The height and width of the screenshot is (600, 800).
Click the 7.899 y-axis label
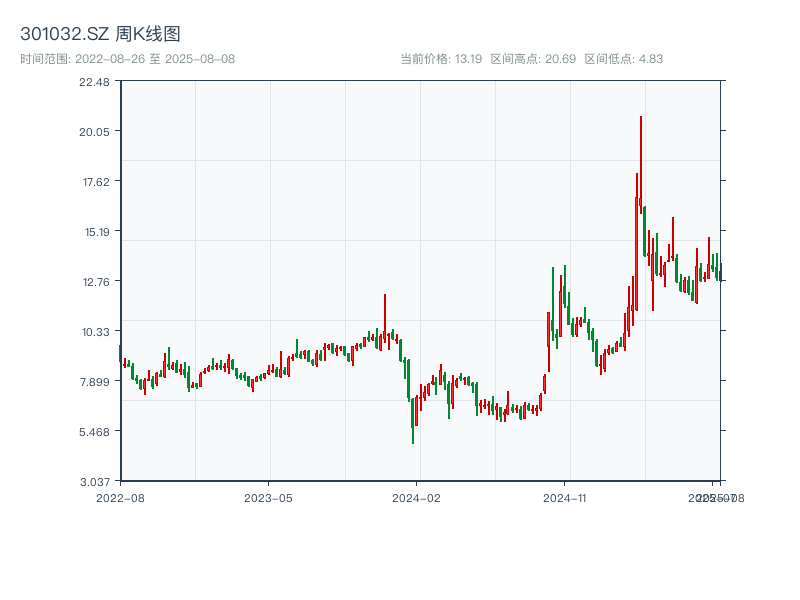coord(94,382)
